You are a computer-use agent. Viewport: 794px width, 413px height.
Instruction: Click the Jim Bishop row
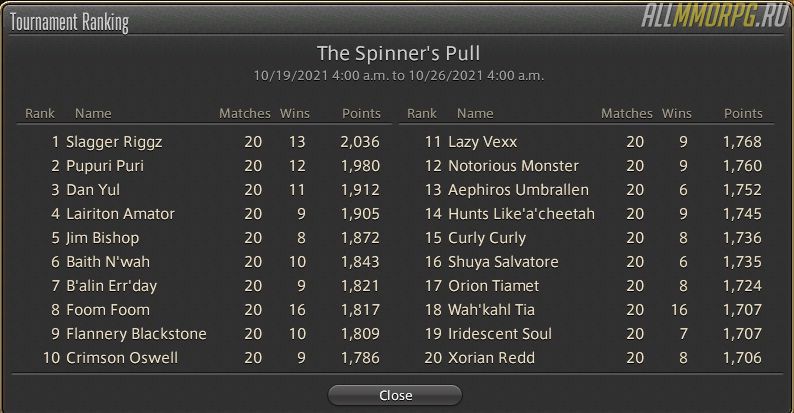(205, 238)
